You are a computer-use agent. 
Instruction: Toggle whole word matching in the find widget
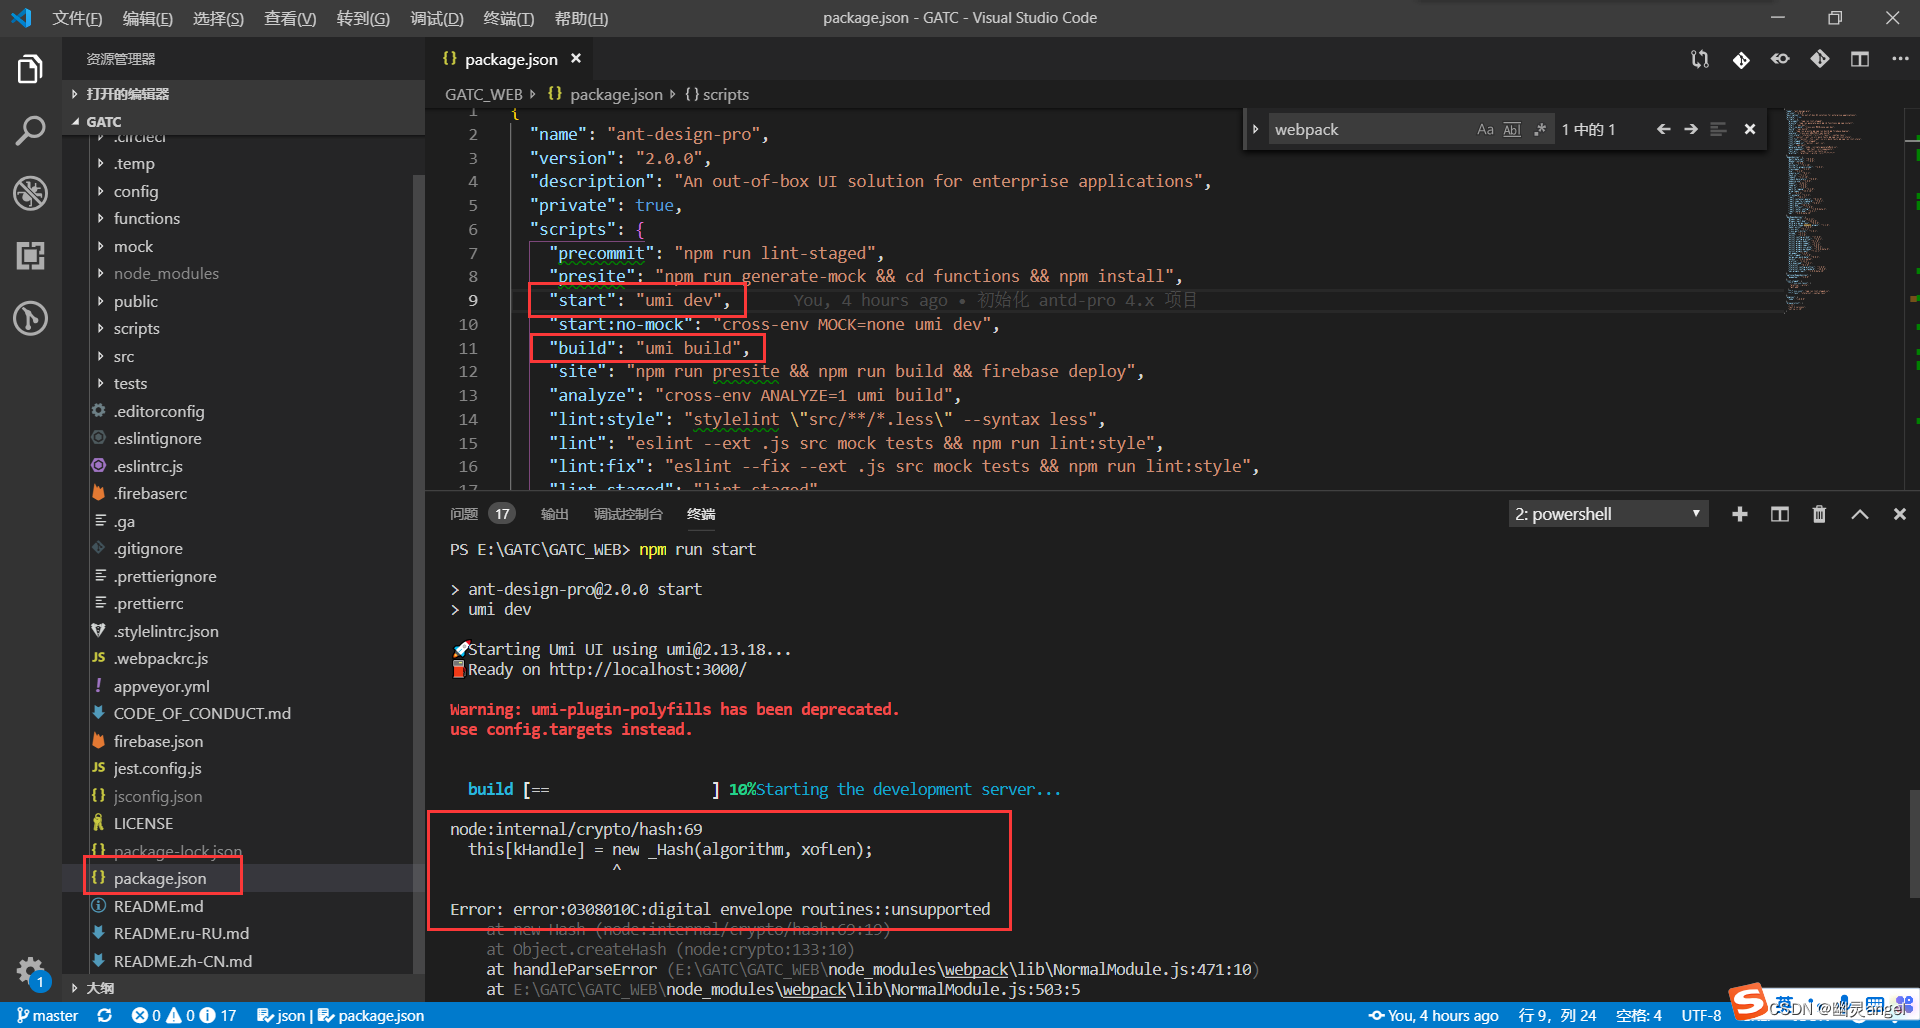tap(1512, 129)
